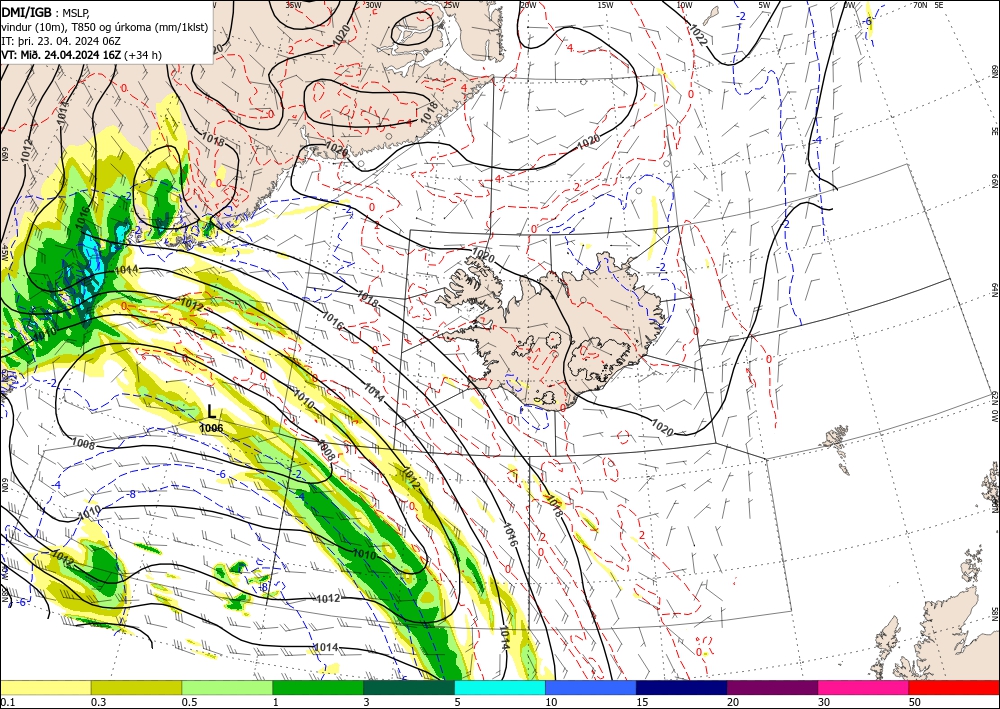Image resolution: width=1000 pixels, height=709 pixels.
Task: Click the navy 15–20 mm legend swatch
Action: (682, 687)
